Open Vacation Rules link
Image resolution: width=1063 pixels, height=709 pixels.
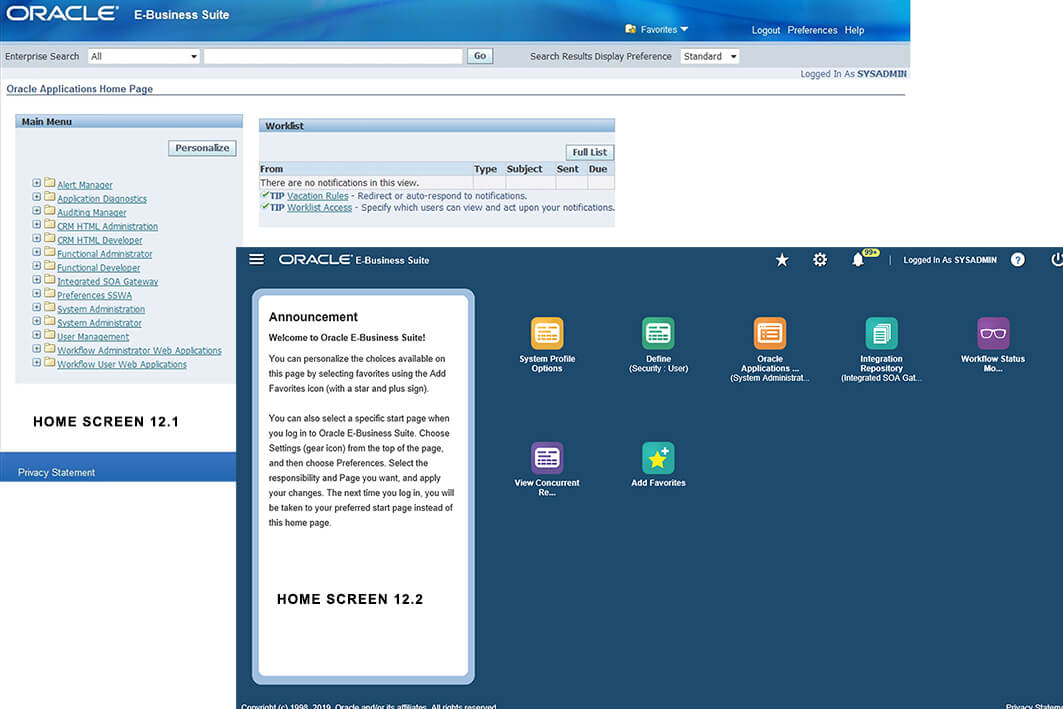click(317, 196)
